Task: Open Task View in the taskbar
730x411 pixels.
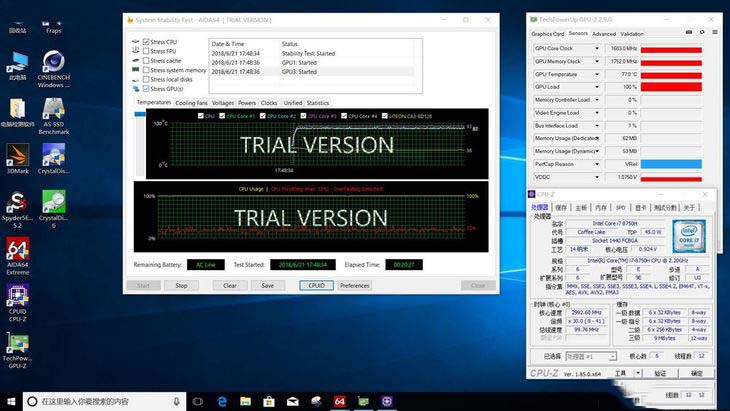Action: click(197, 401)
